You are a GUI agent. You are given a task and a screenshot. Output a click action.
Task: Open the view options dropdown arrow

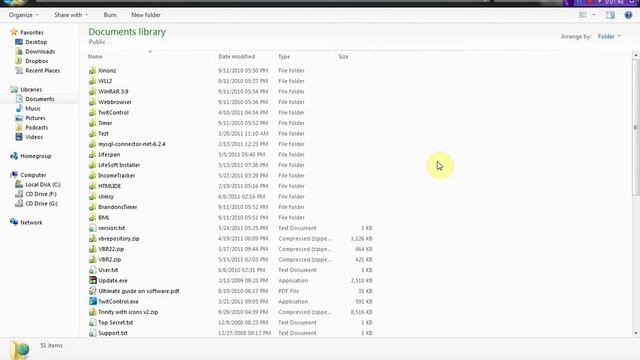(x=594, y=15)
